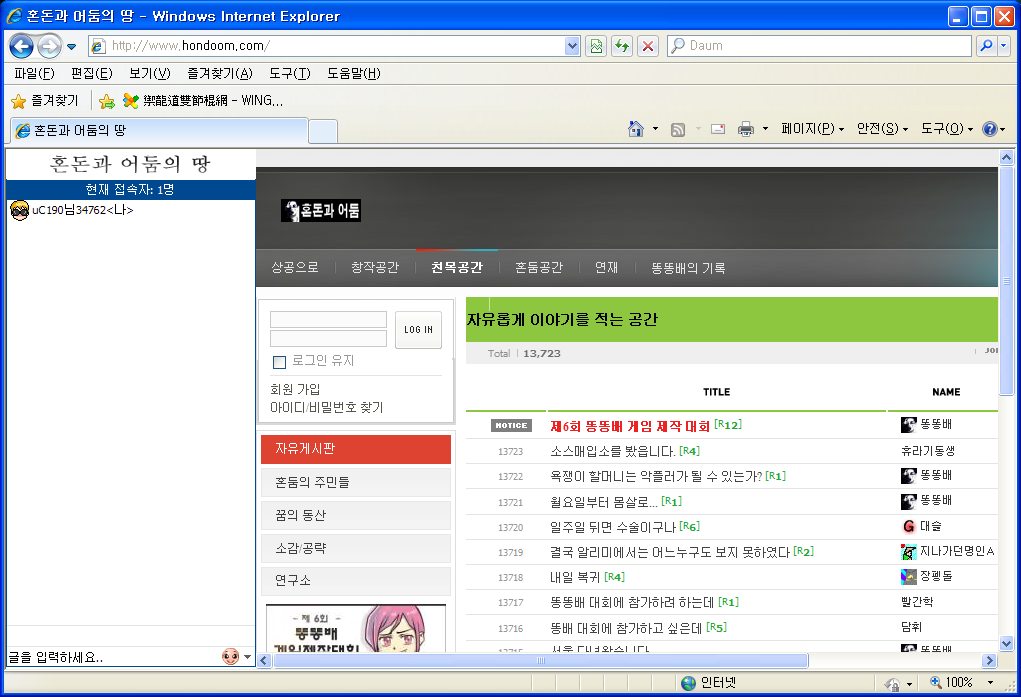Open post 소스매입소를 봤읍니다

click(612, 451)
